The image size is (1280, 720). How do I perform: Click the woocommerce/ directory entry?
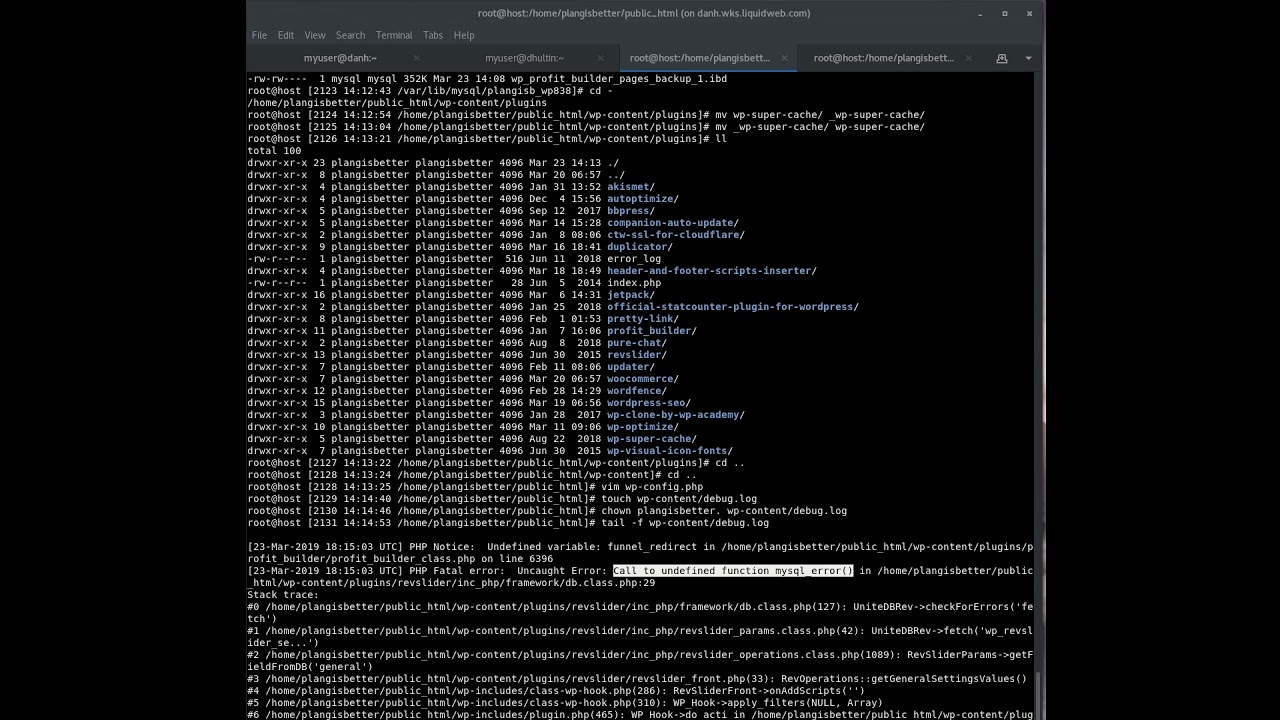[643, 379]
